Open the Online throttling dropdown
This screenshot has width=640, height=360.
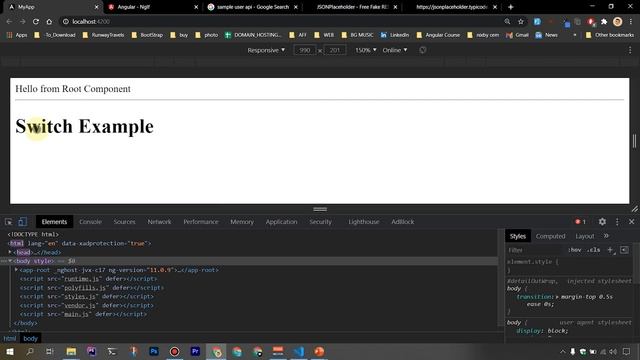(395, 50)
